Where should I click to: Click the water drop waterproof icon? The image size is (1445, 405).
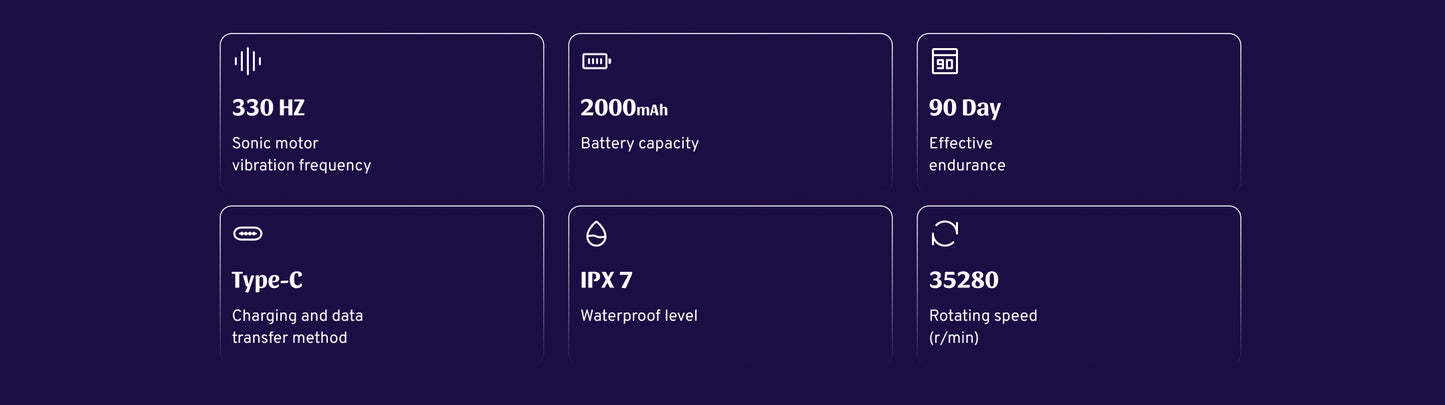(596, 234)
